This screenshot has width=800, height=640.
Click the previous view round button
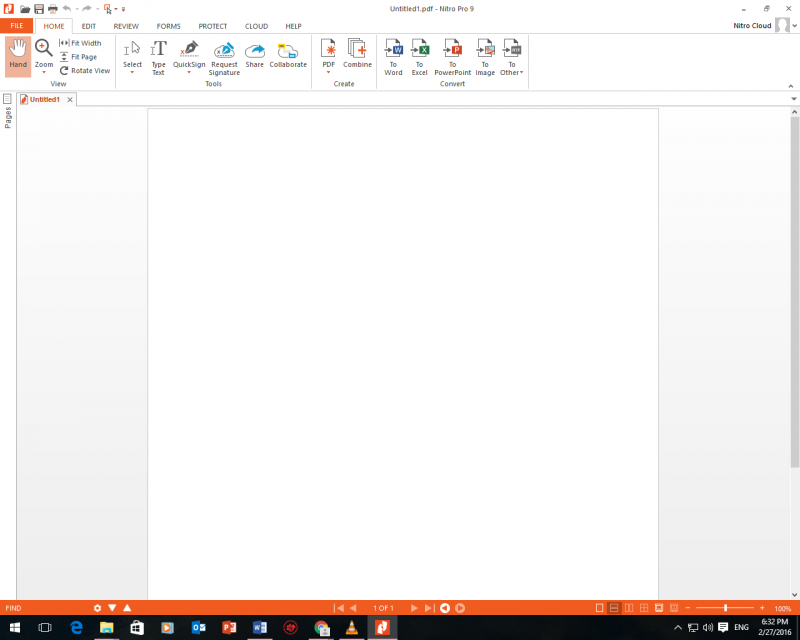445,608
